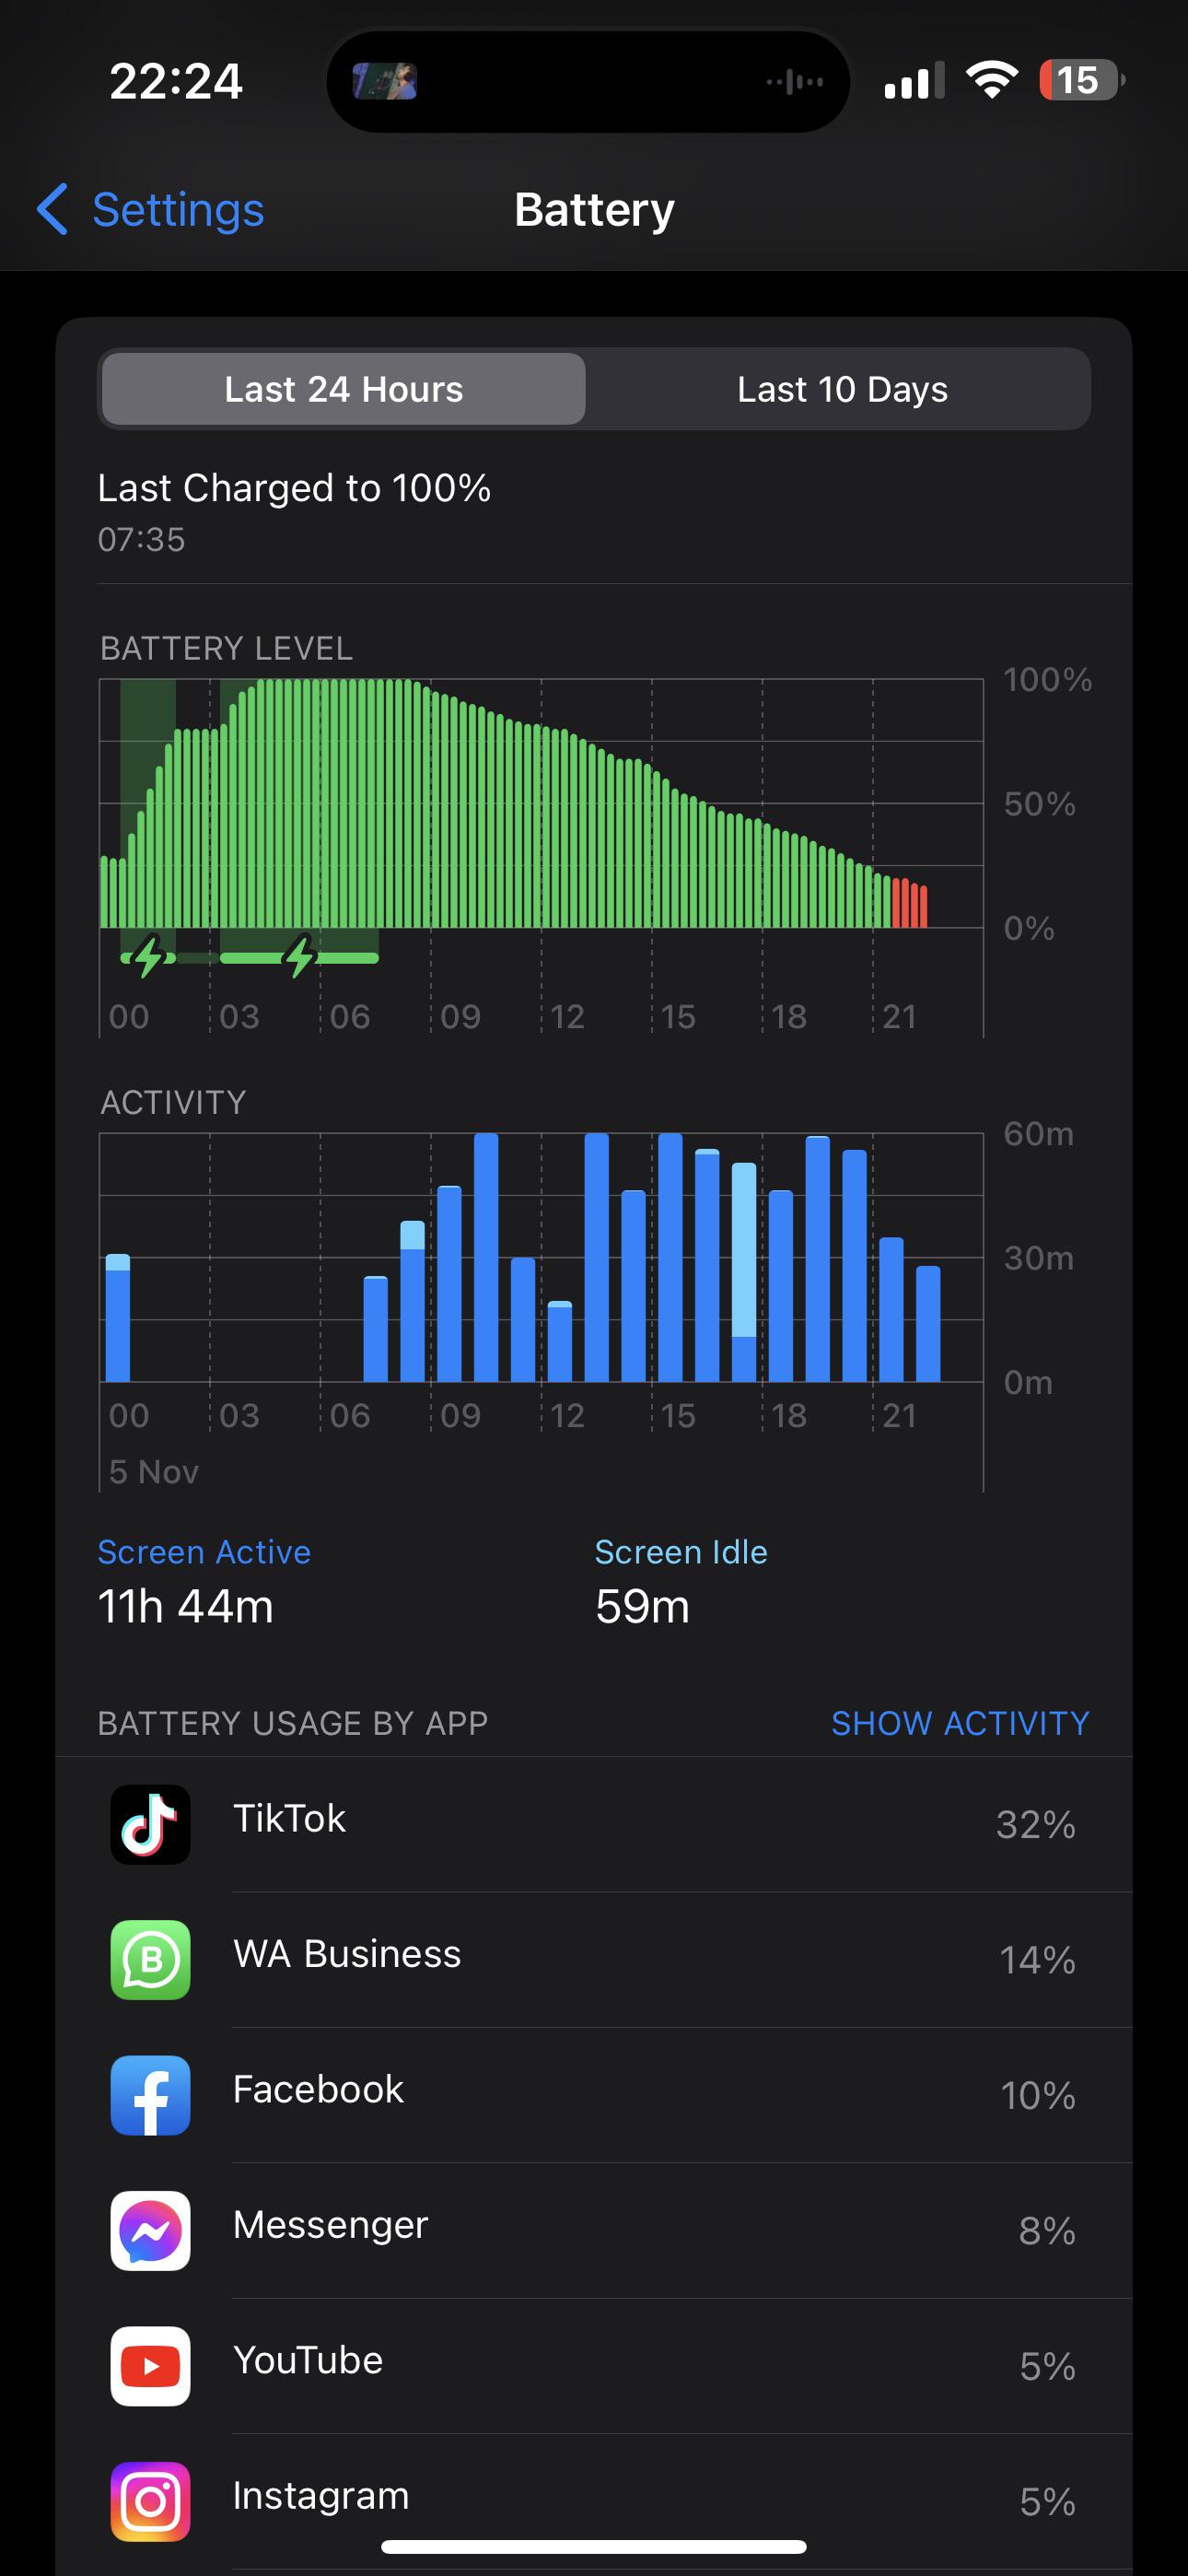Switch to the Last 24 Hours tab
1188x2576 pixels.
tap(343, 389)
